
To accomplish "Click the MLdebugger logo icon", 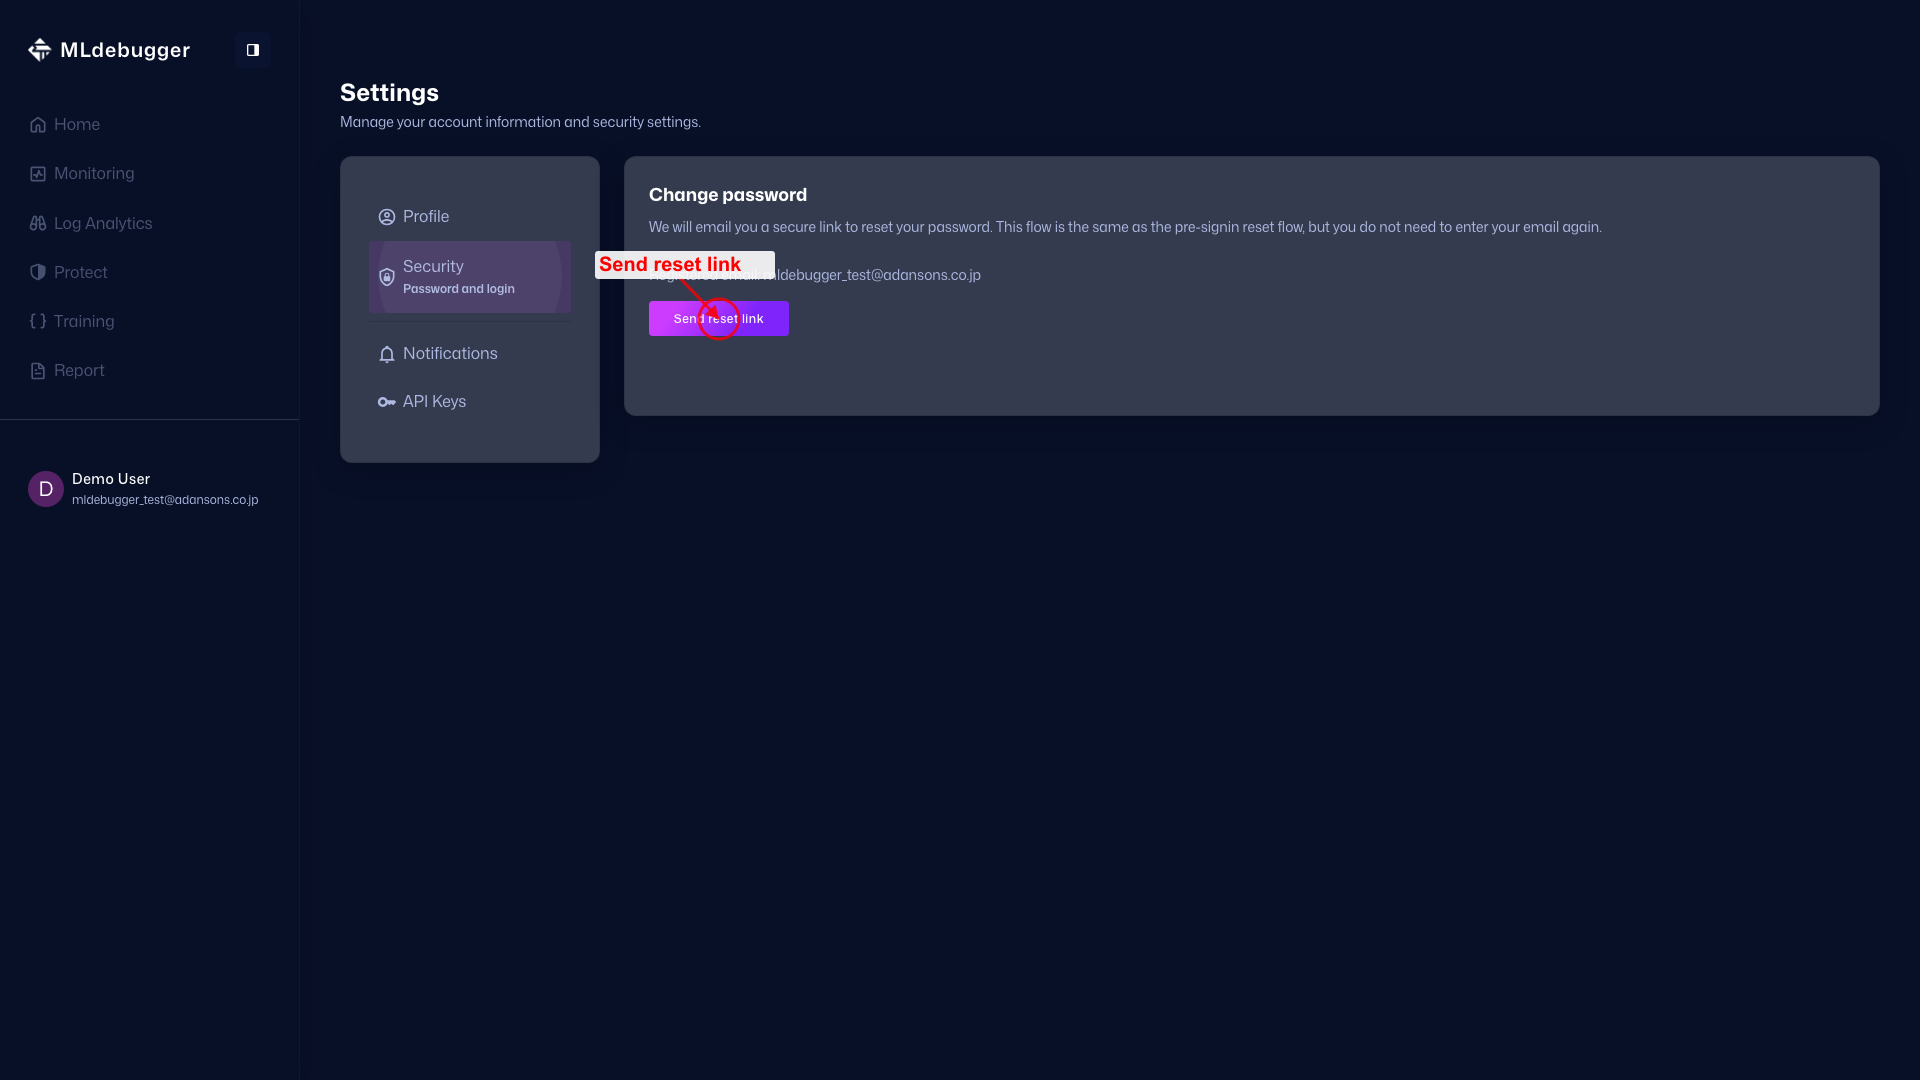I will (39, 50).
